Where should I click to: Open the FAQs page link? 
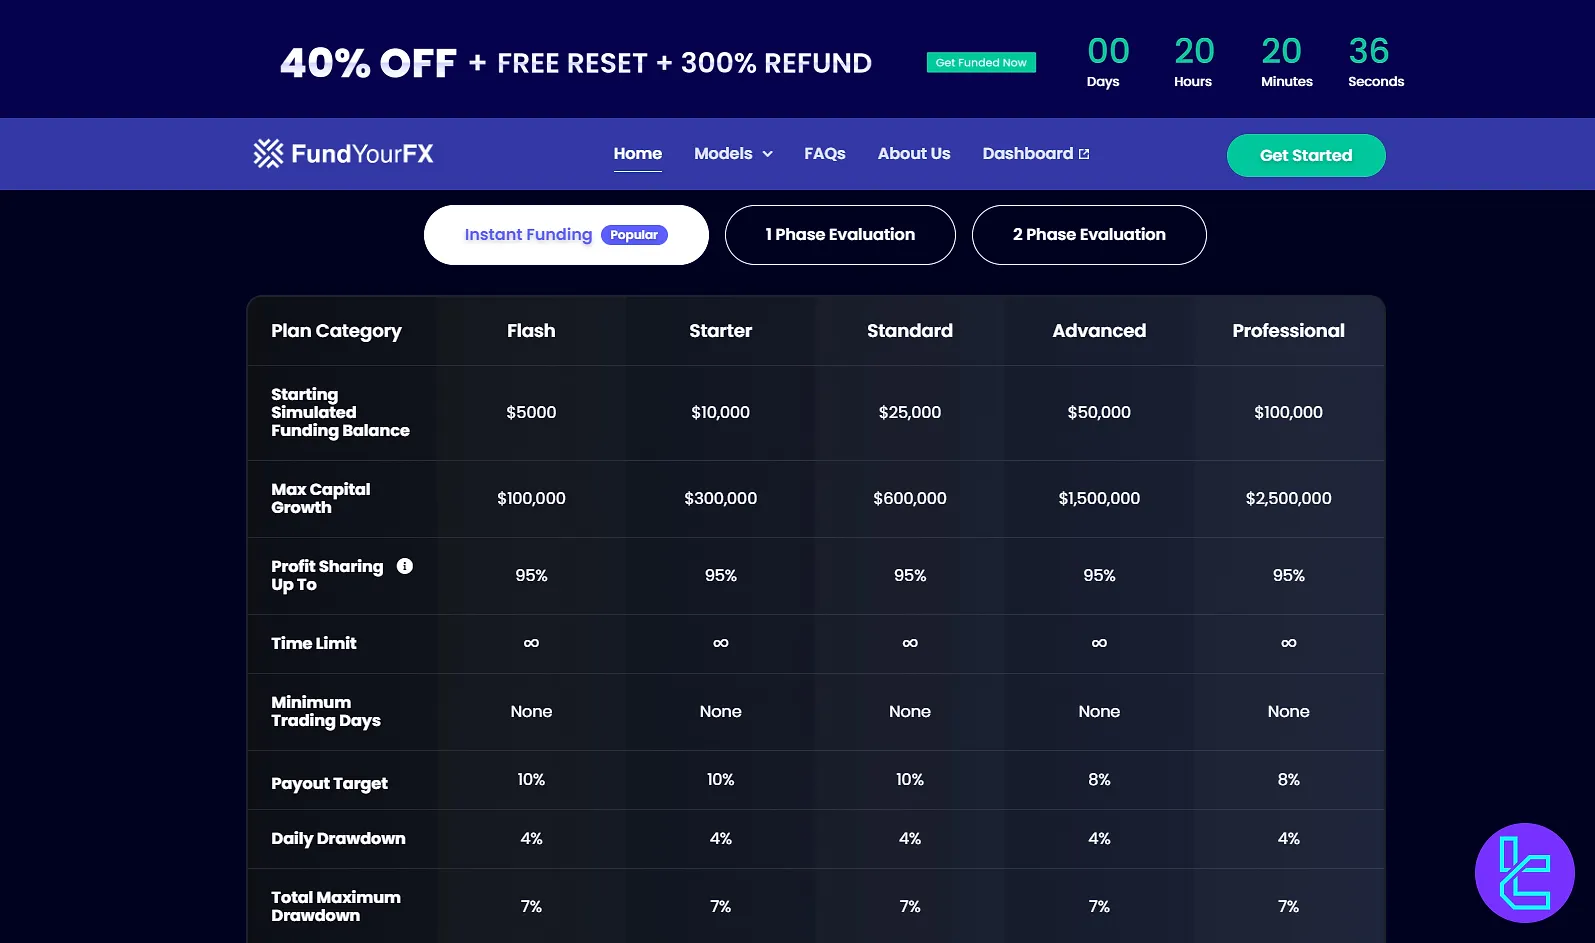point(825,154)
